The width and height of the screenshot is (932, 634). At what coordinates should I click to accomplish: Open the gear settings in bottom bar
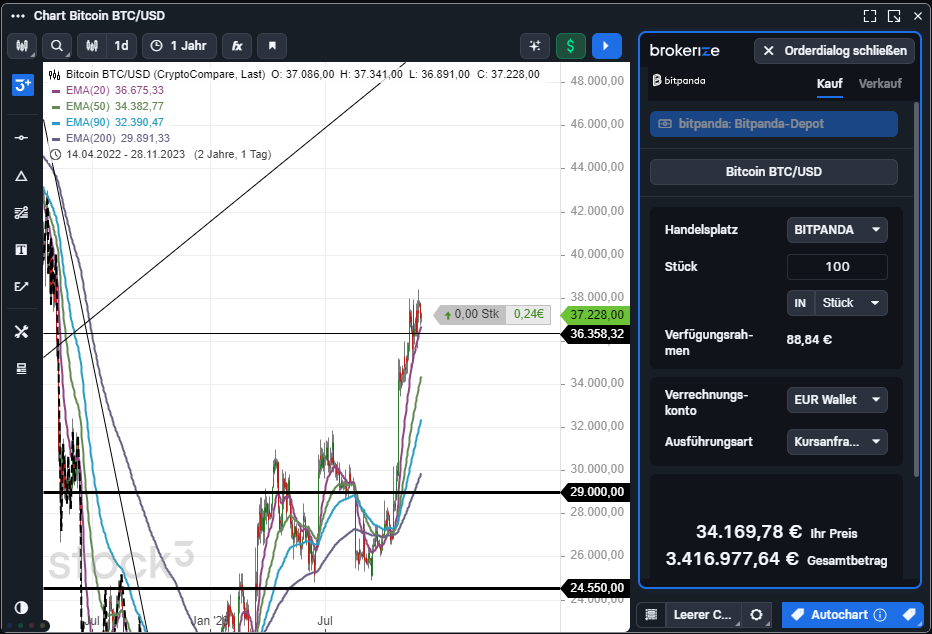click(757, 615)
